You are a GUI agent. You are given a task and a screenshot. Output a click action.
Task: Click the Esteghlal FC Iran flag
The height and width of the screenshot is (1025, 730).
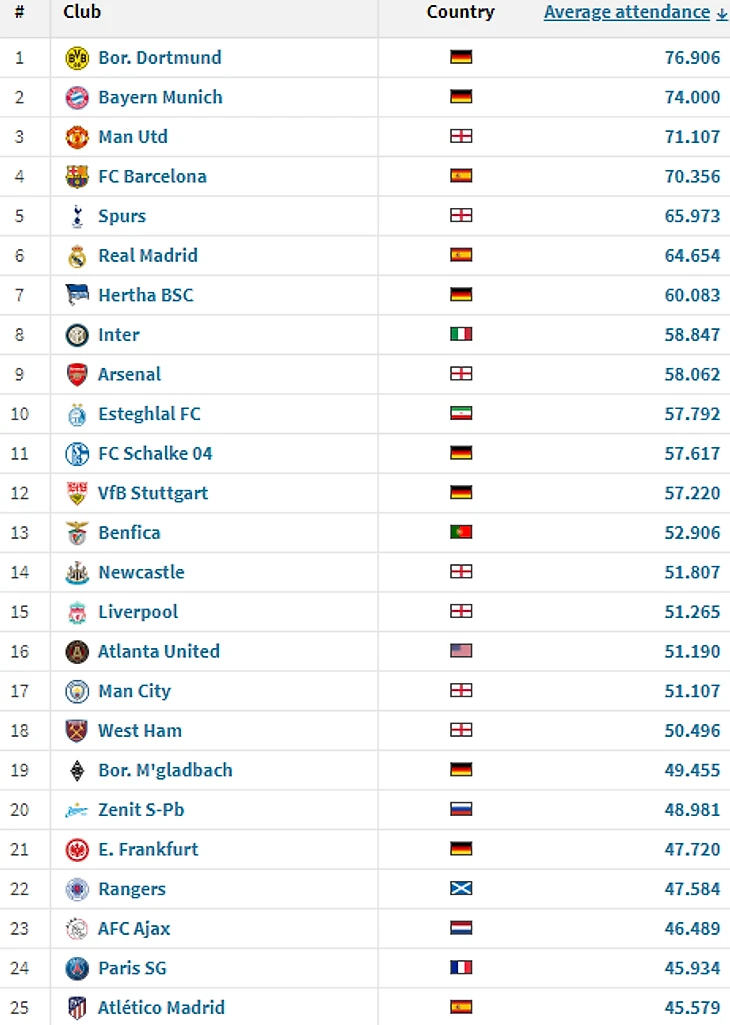point(461,414)
